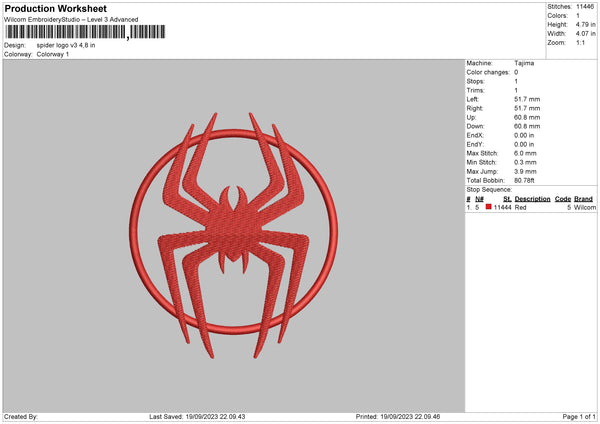This screenshot has width=600, height=424.
Task: Click the 'Colorway 1' value
Action: (x=53, y=54)
